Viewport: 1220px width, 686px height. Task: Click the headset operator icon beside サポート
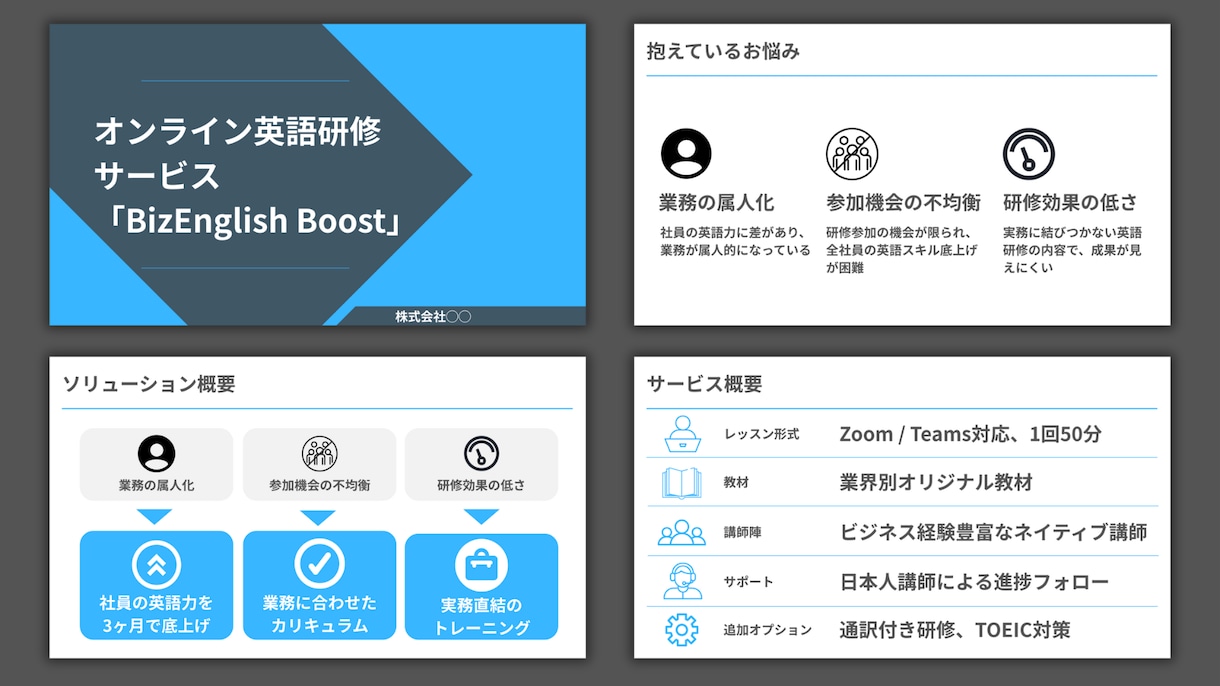(x=682, y=581)
